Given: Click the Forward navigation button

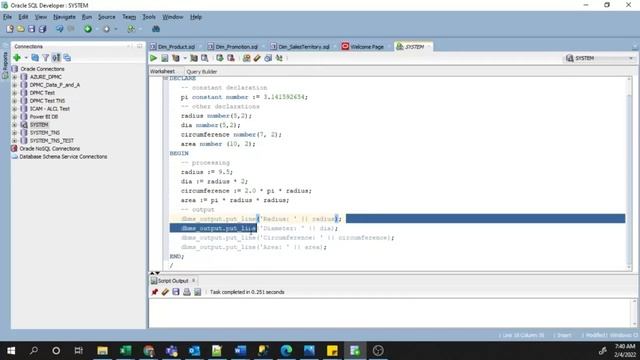Looking at the screenshot, I should tap(107, 29).
